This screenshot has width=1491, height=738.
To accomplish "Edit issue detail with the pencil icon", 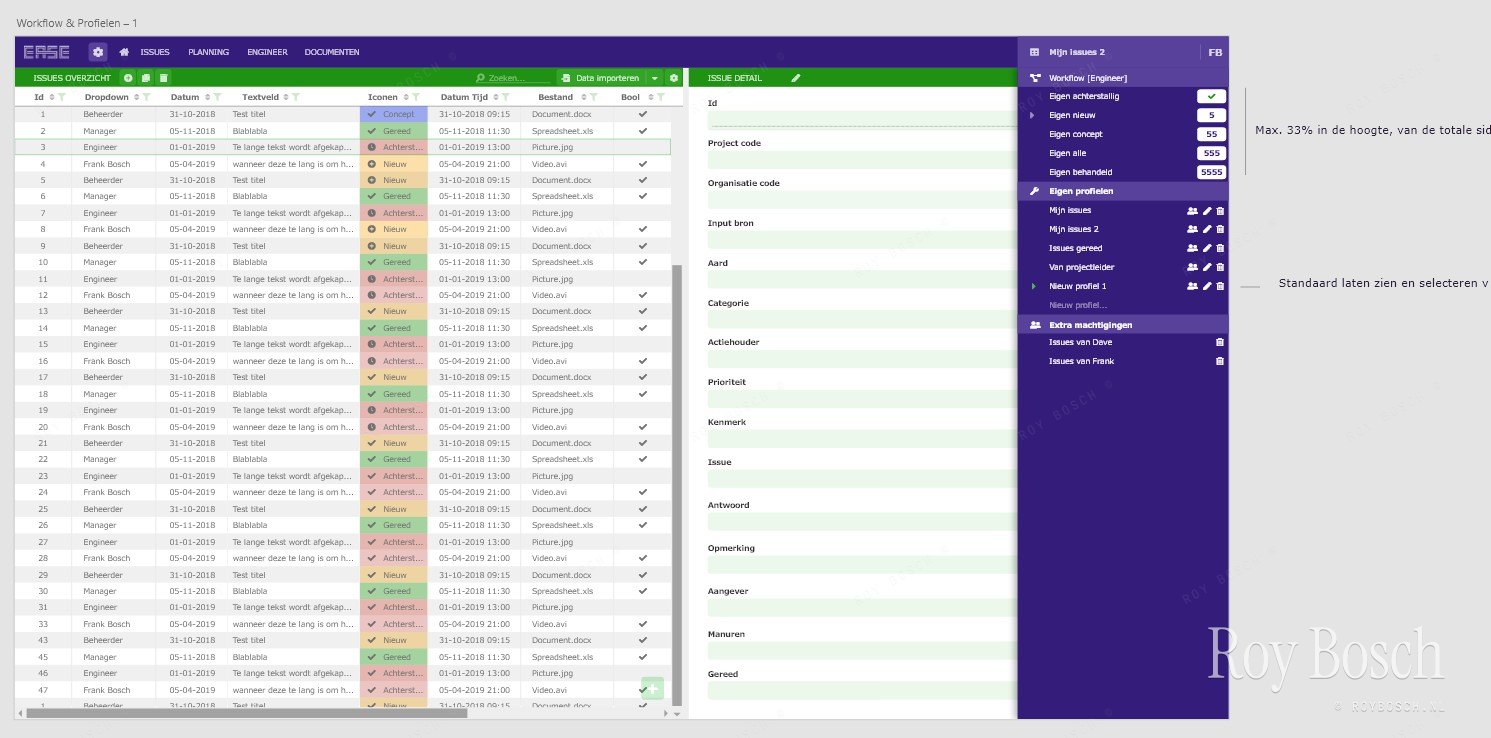I will 796,78.
